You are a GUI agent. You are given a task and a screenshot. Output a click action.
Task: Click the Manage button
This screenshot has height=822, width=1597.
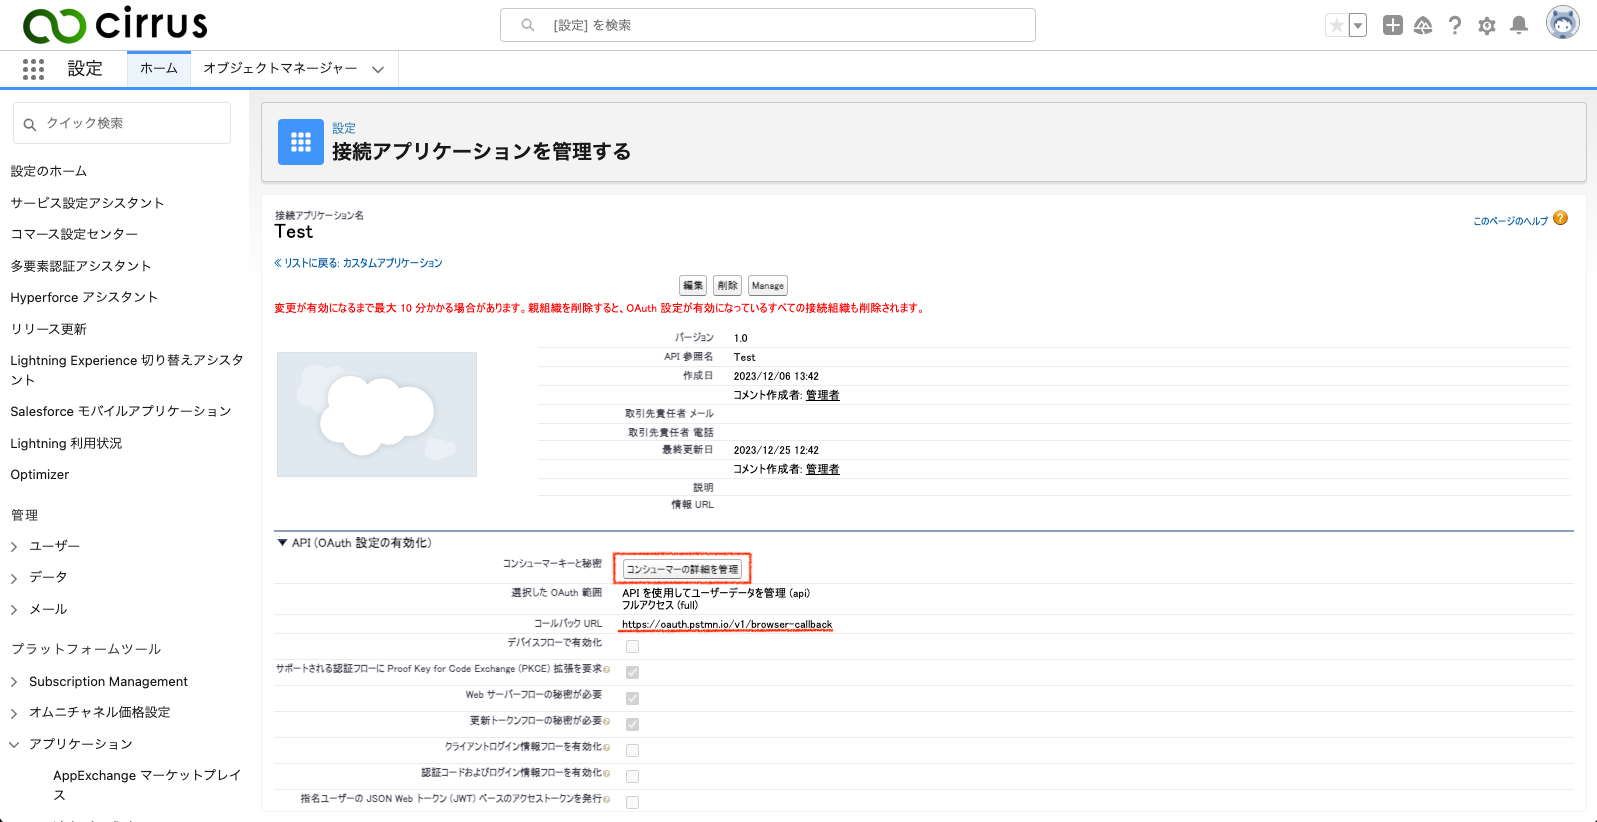tap(768, 285)
